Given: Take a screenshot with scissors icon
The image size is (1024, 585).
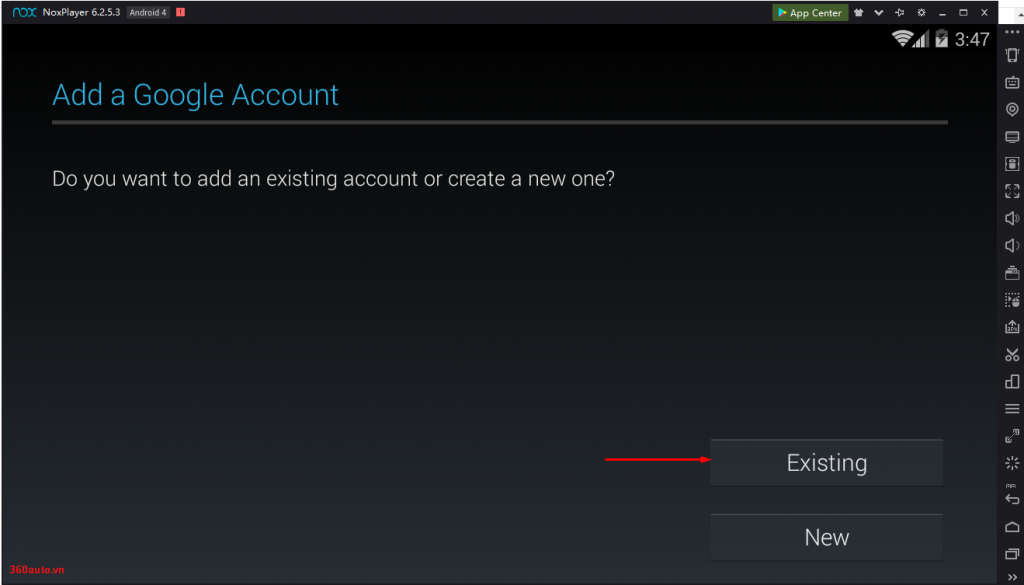Looking at the screenshot, I should tap(1012, 355).
